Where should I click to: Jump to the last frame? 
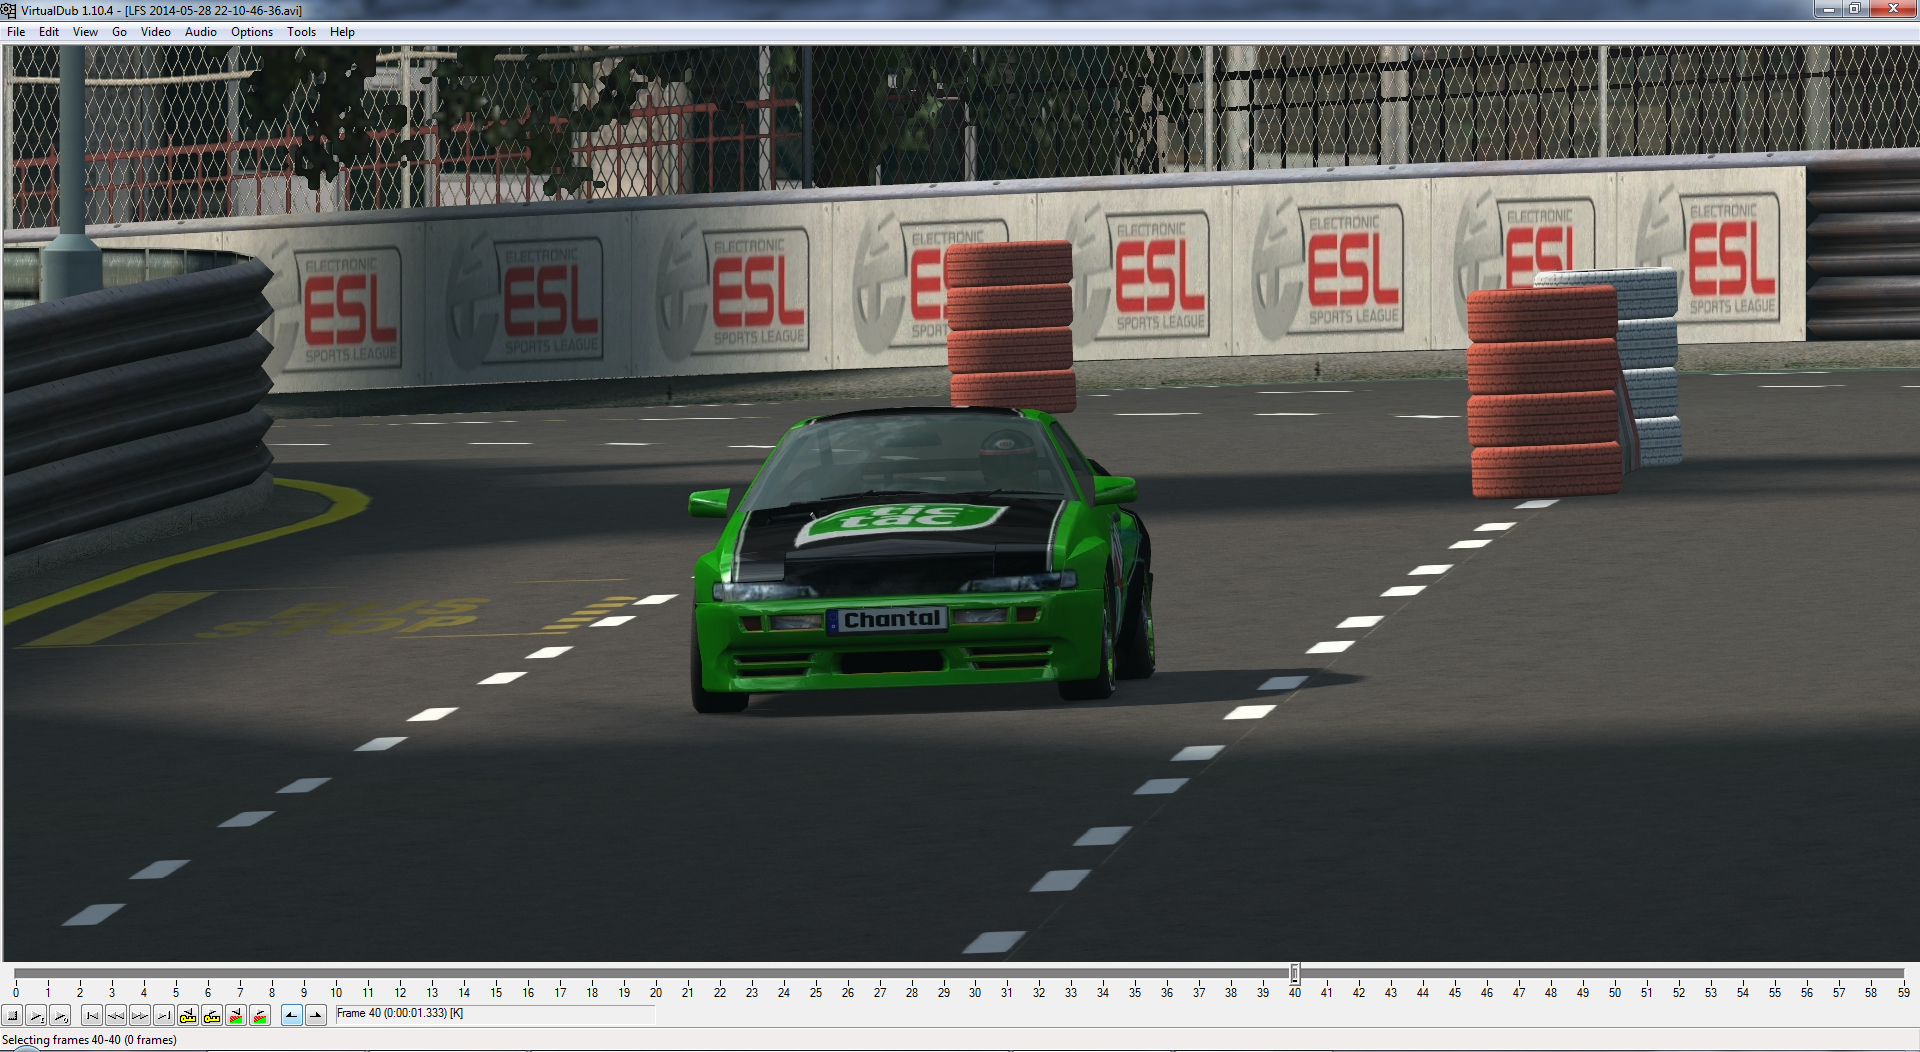pos(164,1016)
